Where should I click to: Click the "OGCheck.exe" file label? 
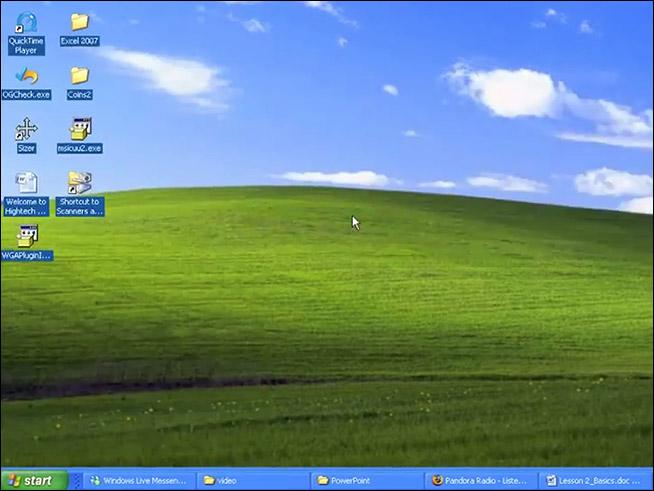coord(26,95)
